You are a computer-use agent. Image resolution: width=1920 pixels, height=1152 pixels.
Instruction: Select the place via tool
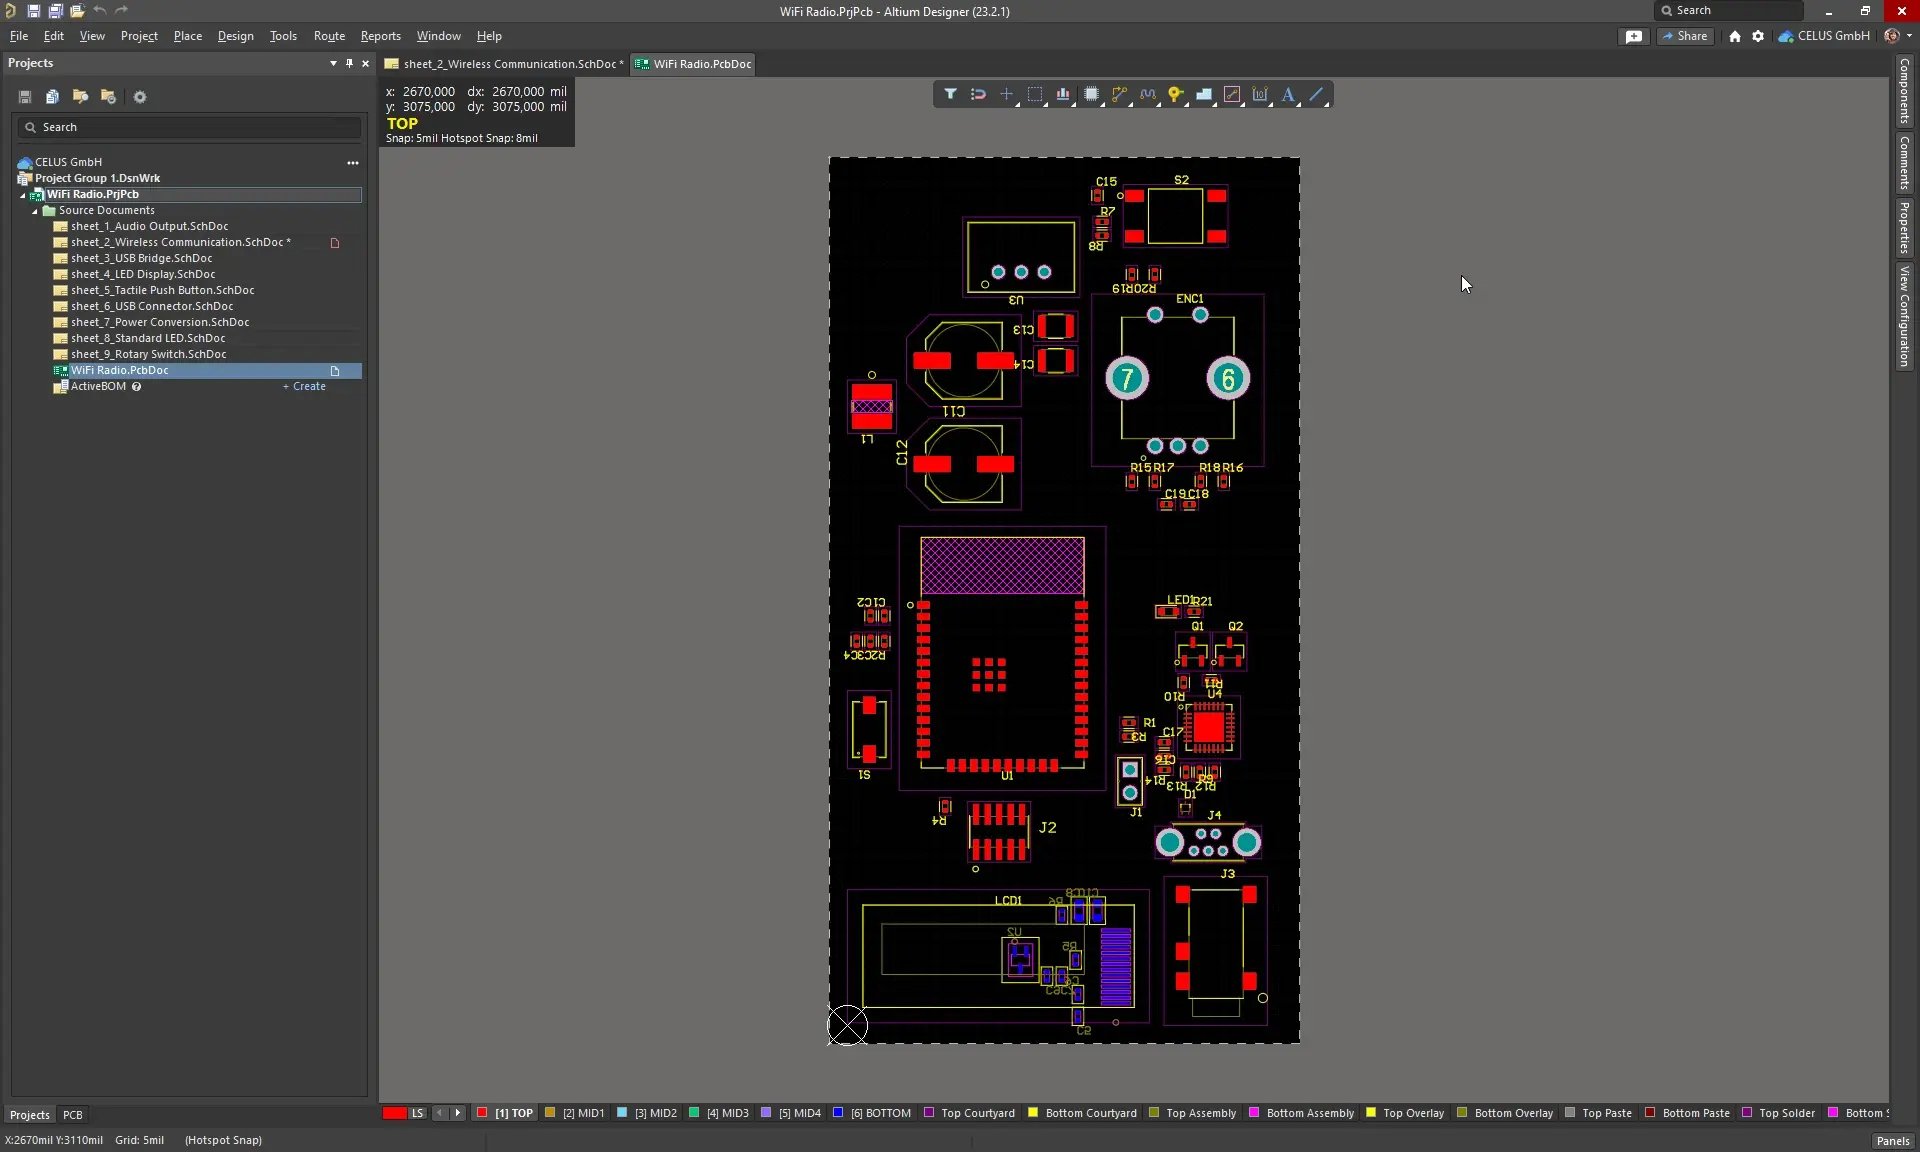[1176, 94]
